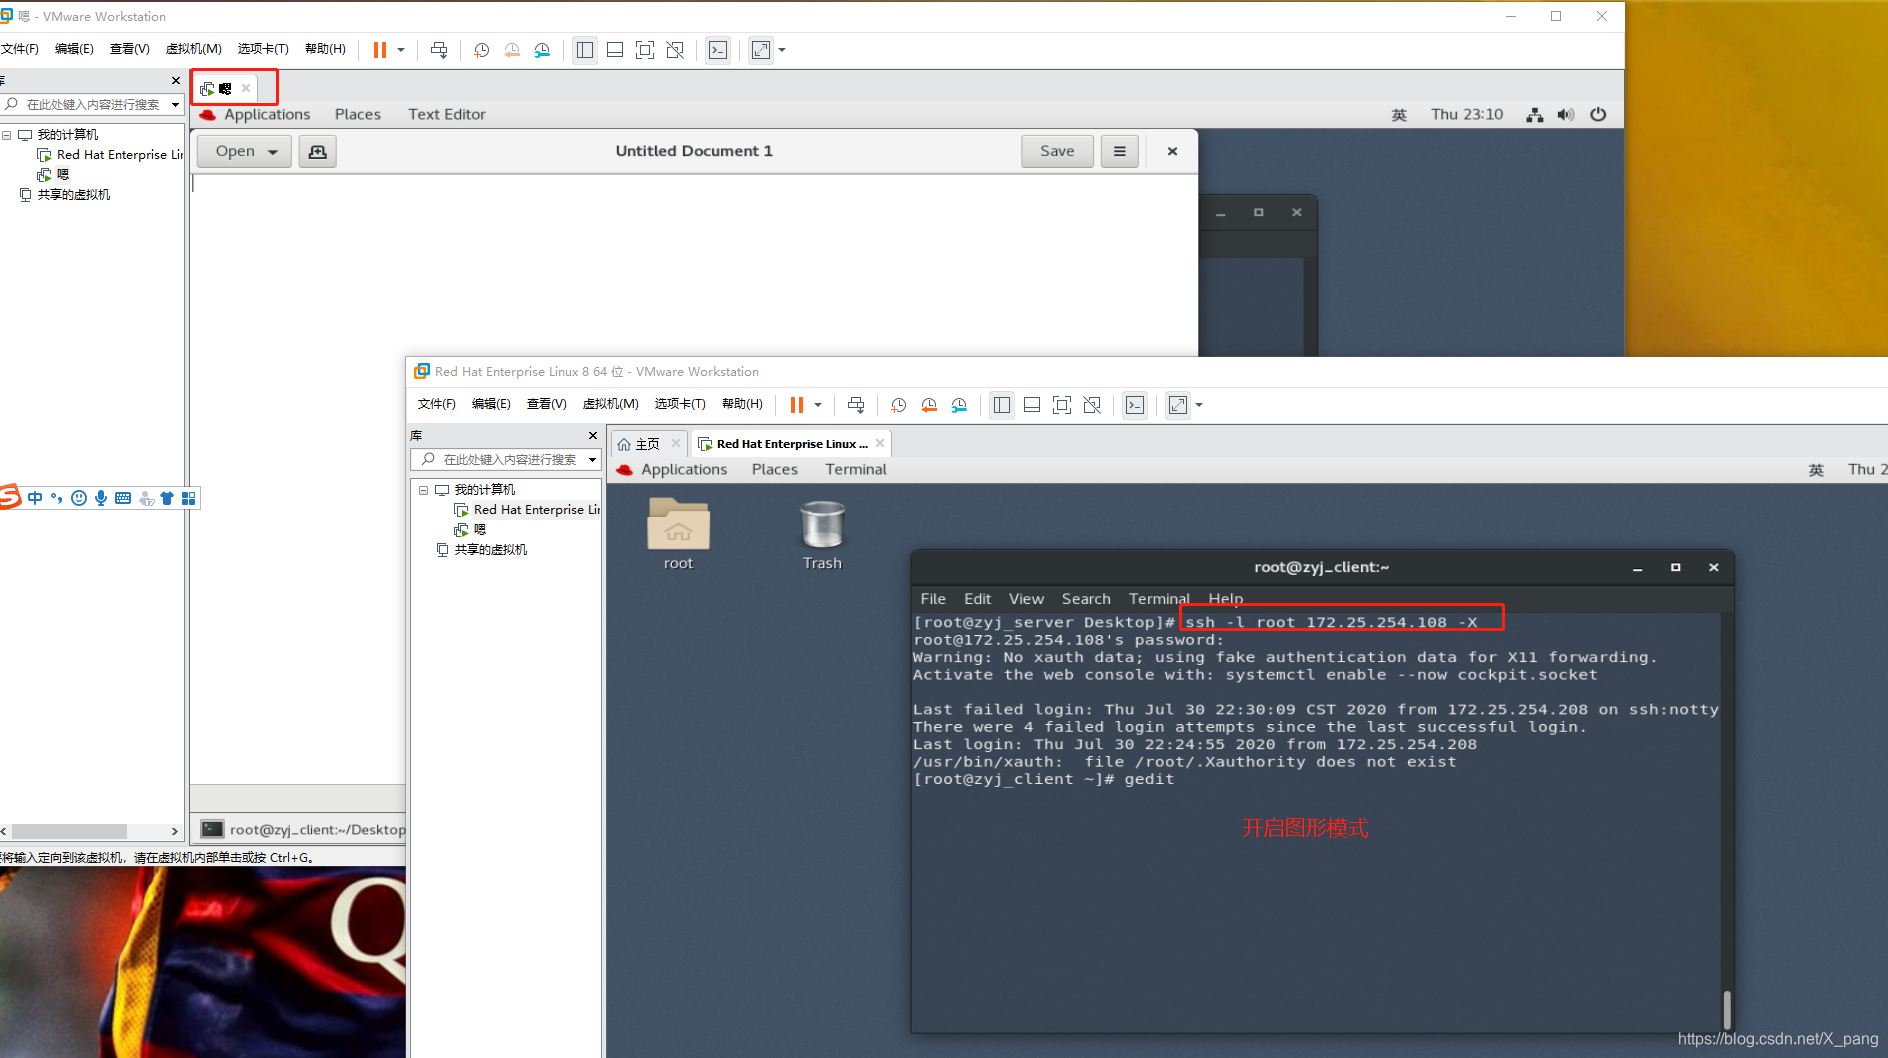The image size is (1888, 1058).
Task: Take snapshot icon in front VMware toolbar
Action: point(898,405)
